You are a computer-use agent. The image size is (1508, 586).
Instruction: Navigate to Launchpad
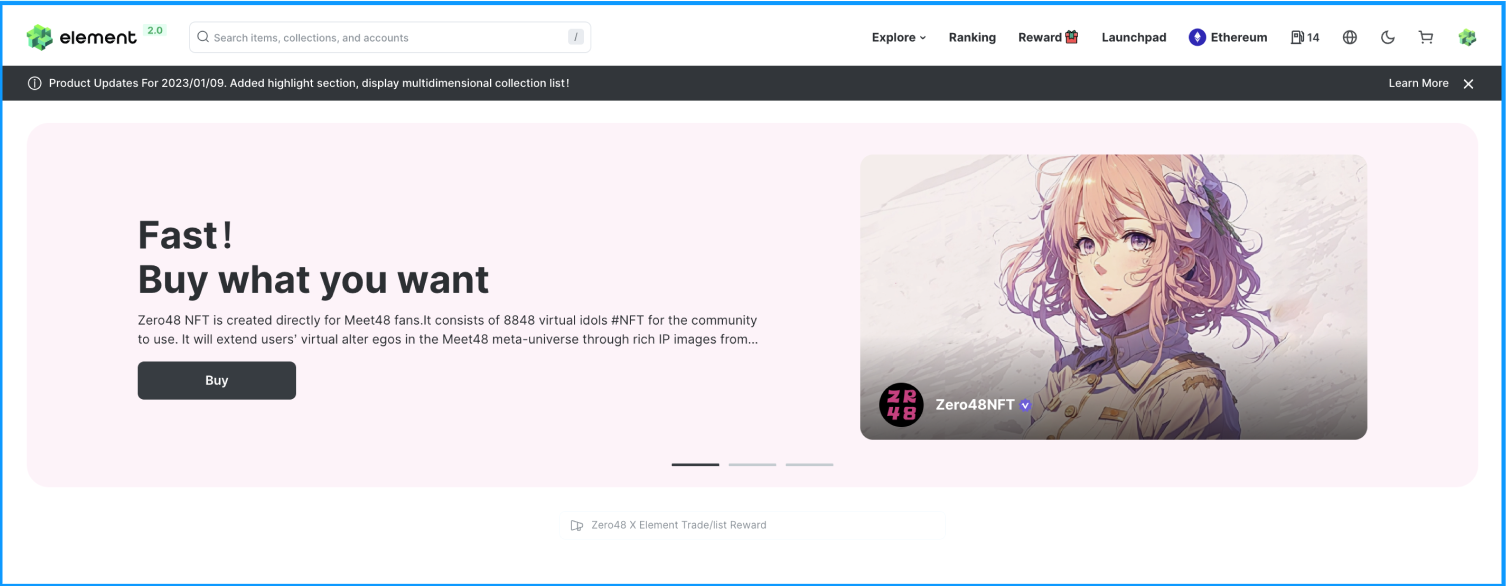[1134, 37]
